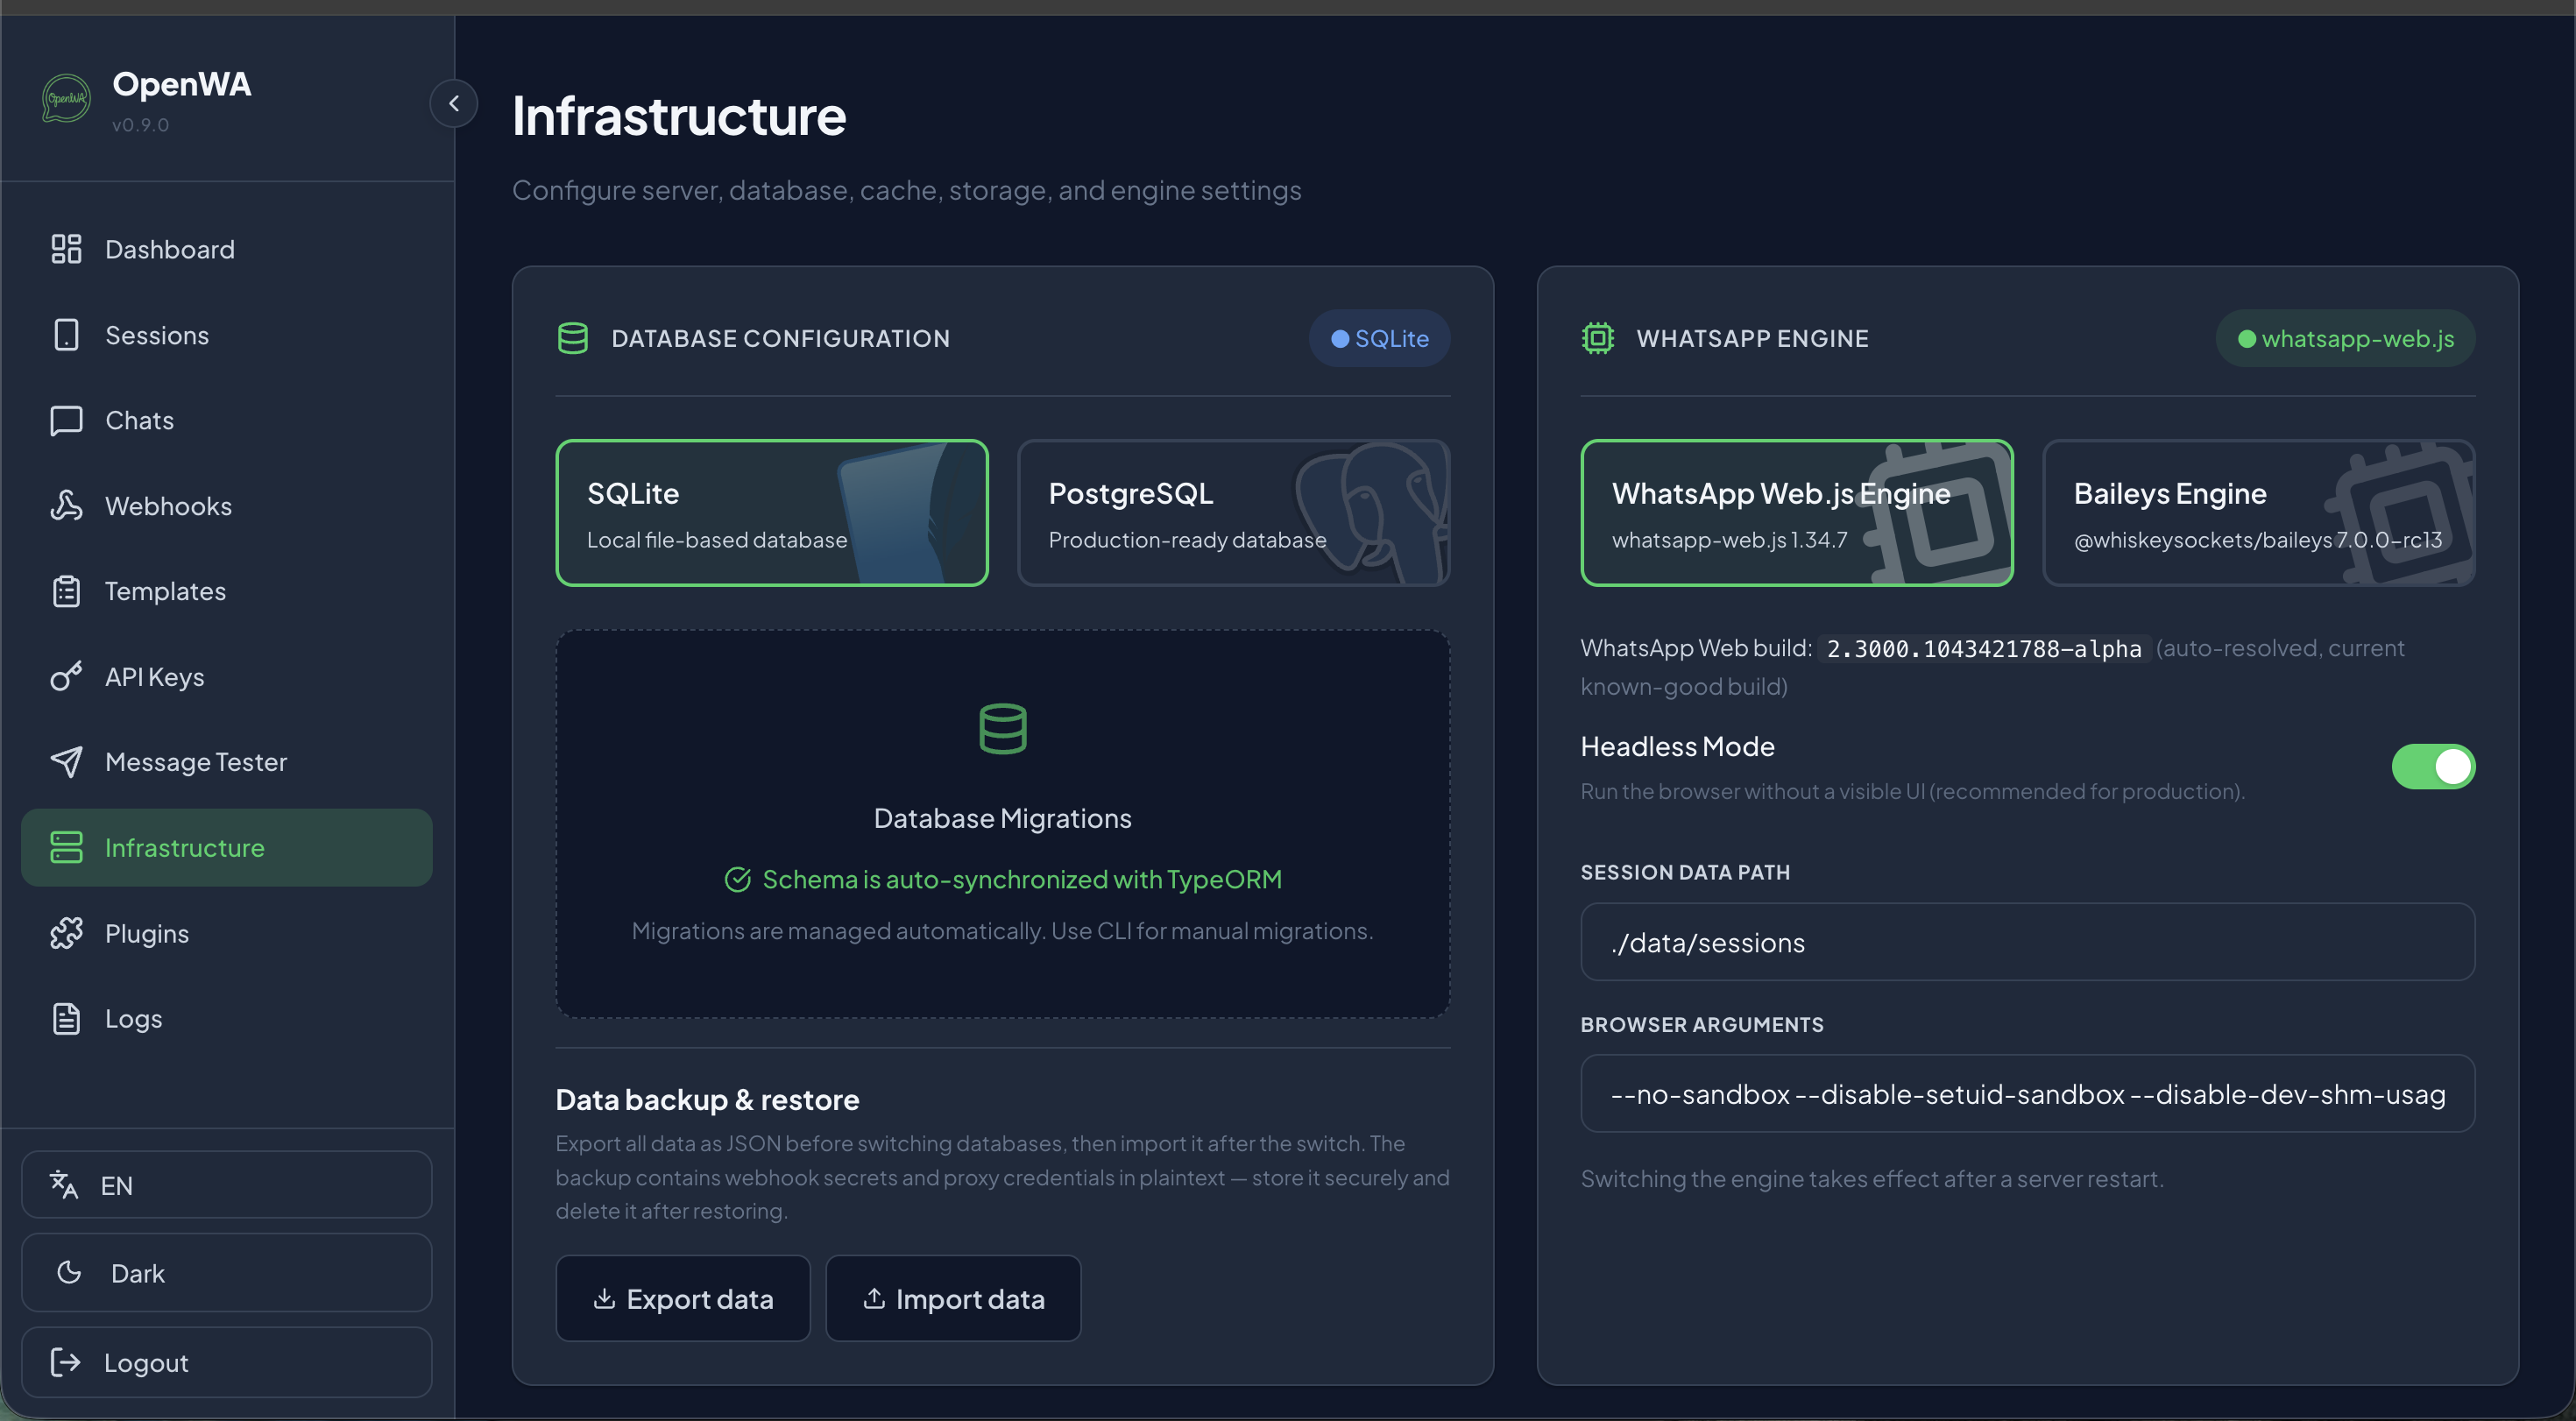Open the Logs label in sidebar
Image resolution: width=2576 pixels, height=1421 pixels.
tap(134, 1019)
